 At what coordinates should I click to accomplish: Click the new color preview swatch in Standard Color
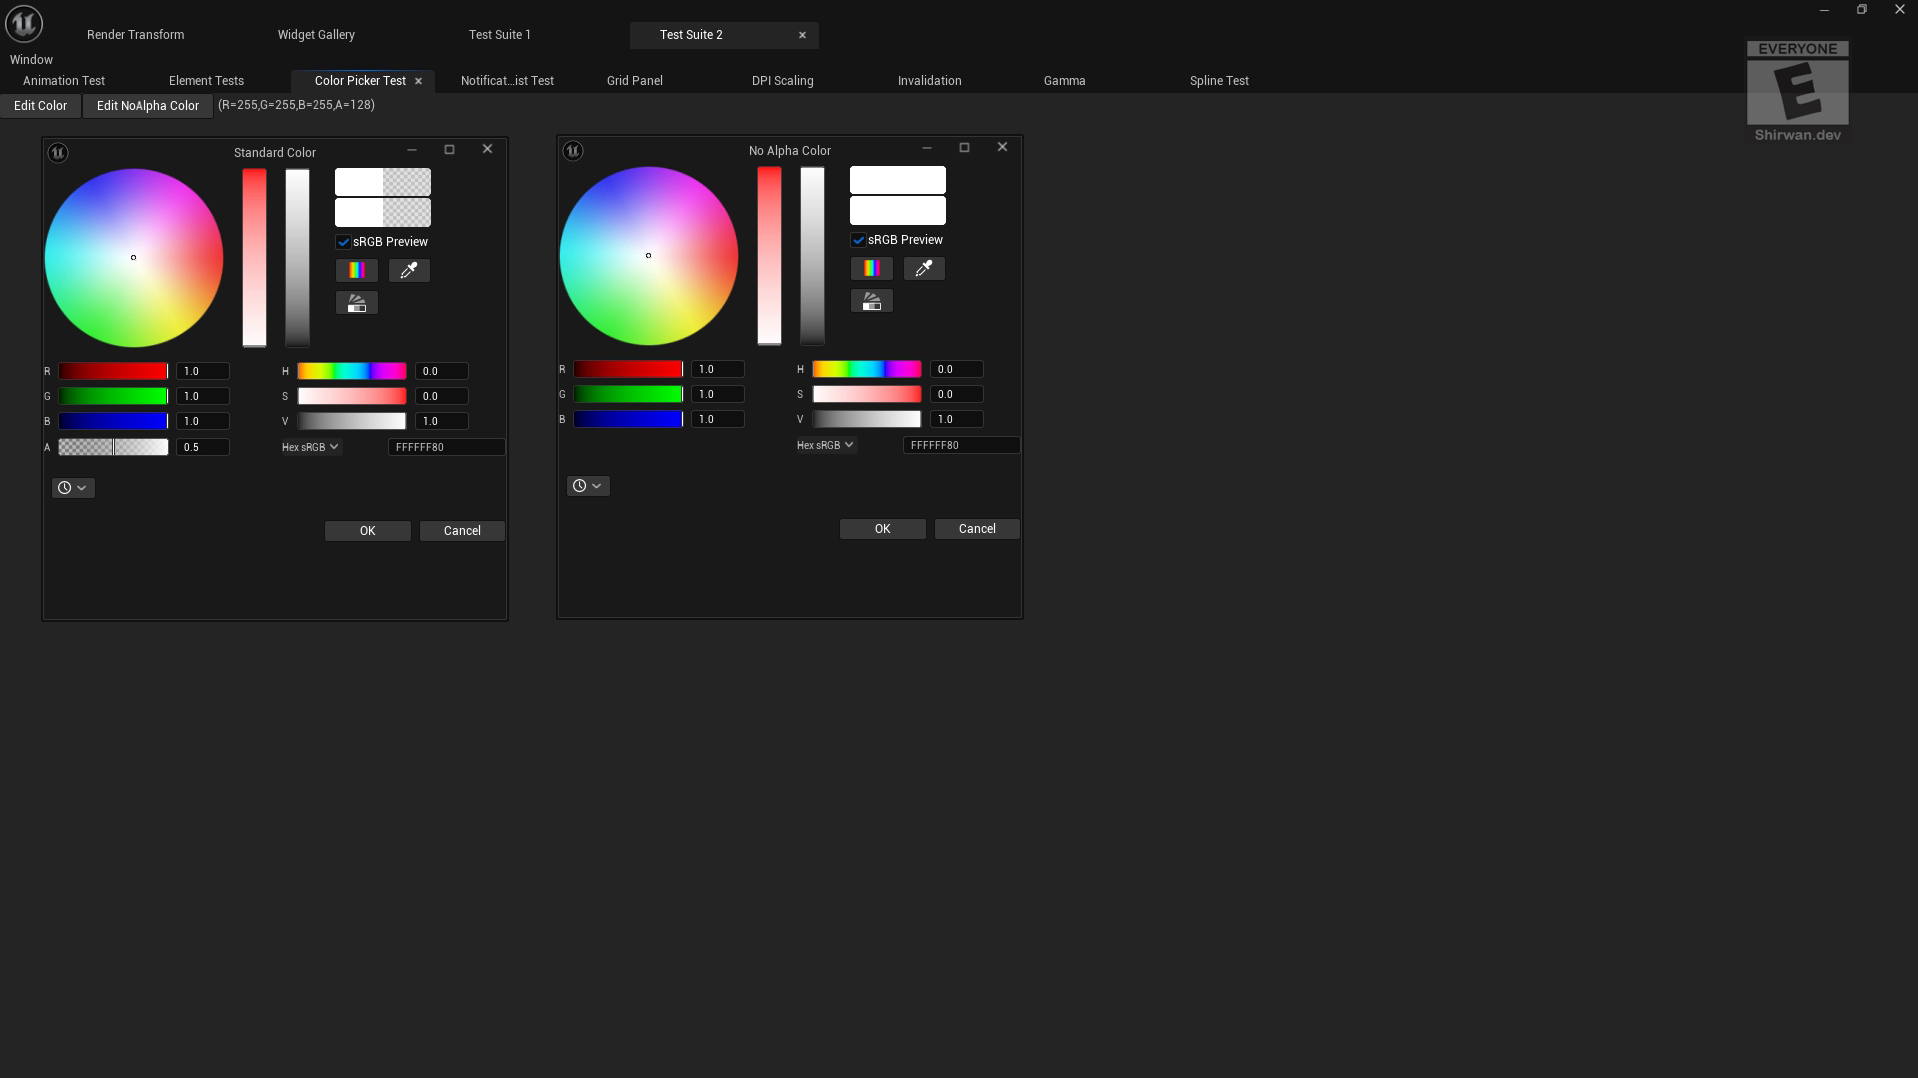tap(383, 212)
